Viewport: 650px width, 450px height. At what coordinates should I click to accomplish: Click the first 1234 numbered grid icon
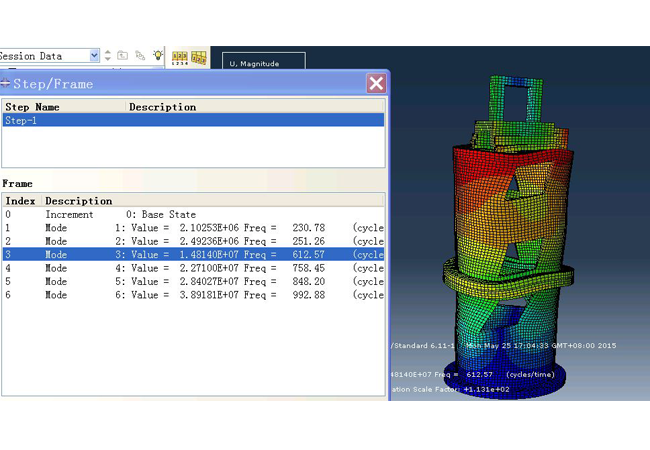point(180,57)
